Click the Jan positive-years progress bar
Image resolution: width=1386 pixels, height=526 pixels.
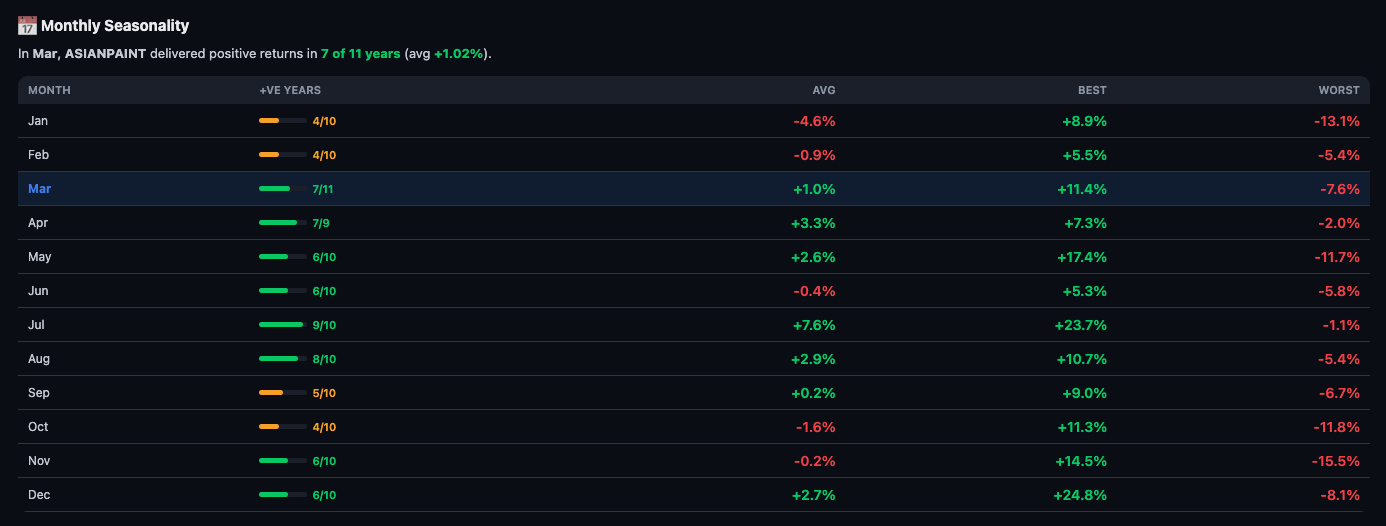[x=282, y=121]
